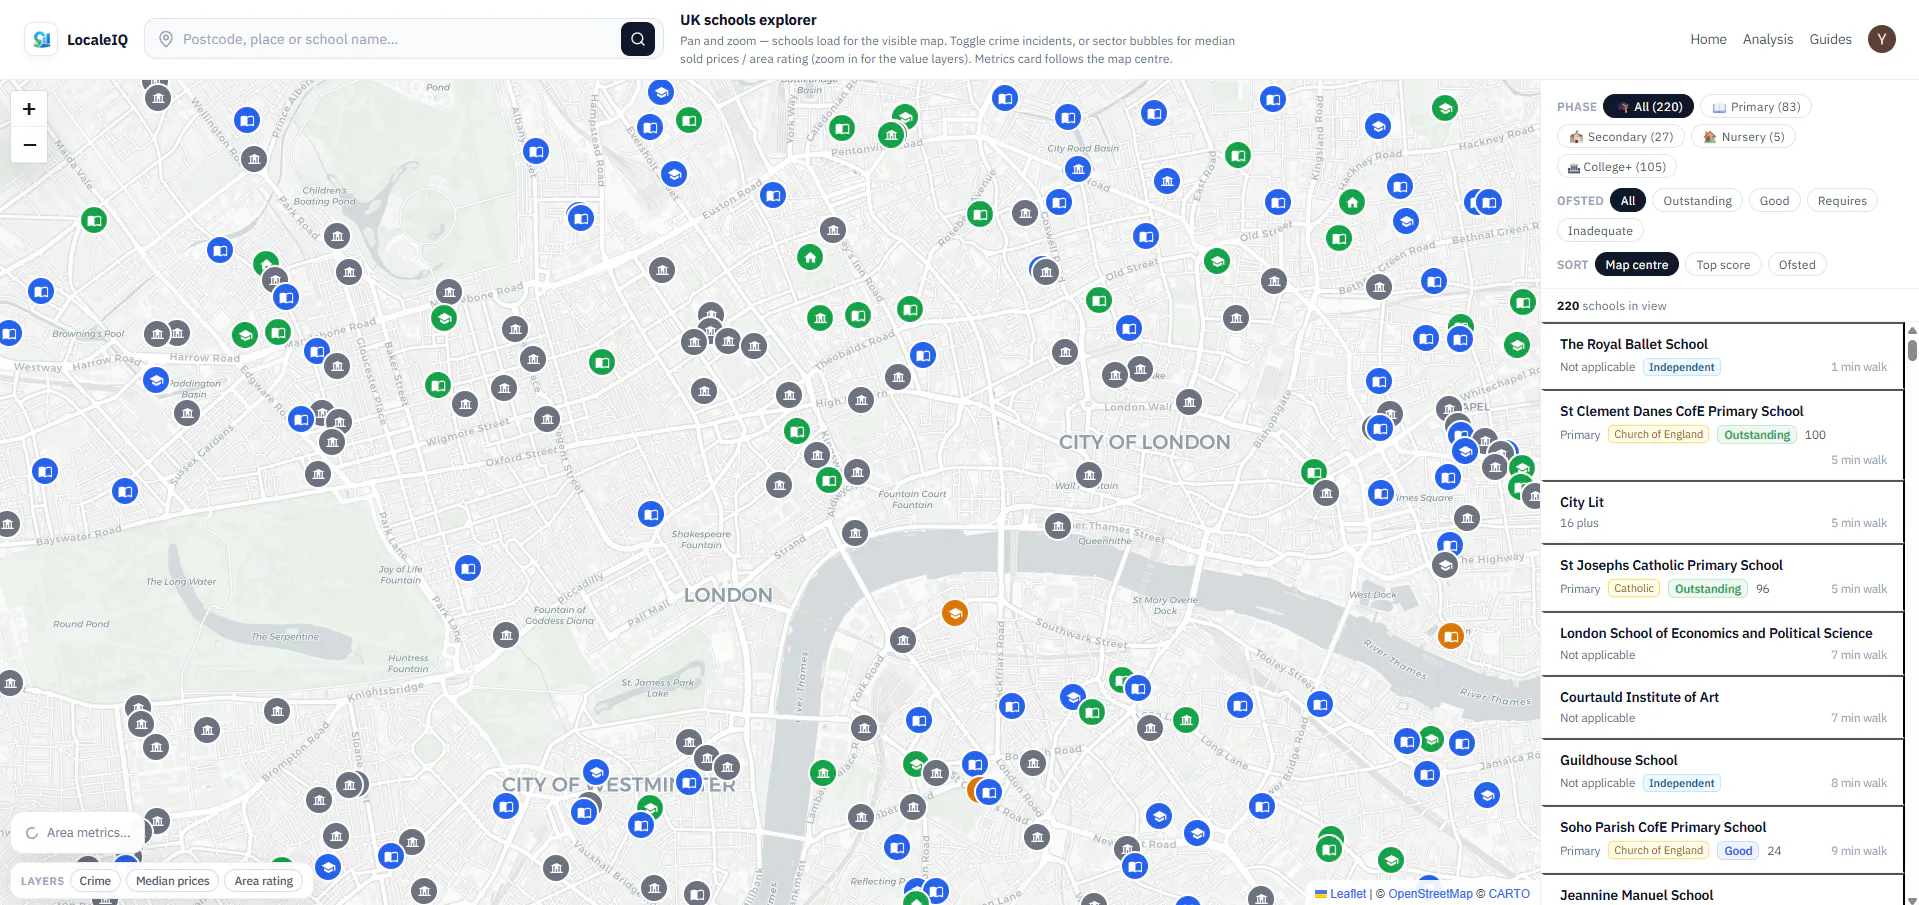Click the list scrollbar down arrow
1919x905 pixels.
[x=1912, y=899]
